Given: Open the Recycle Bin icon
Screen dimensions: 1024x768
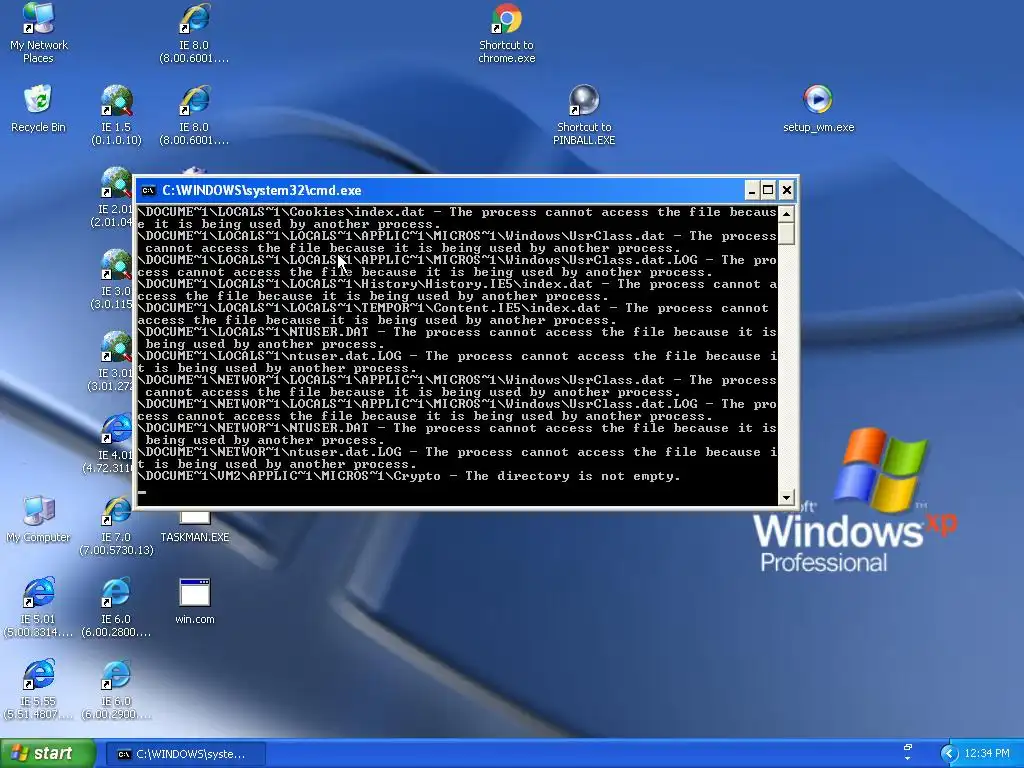Looking at the screenshot, I should click(x=39, y=108).
